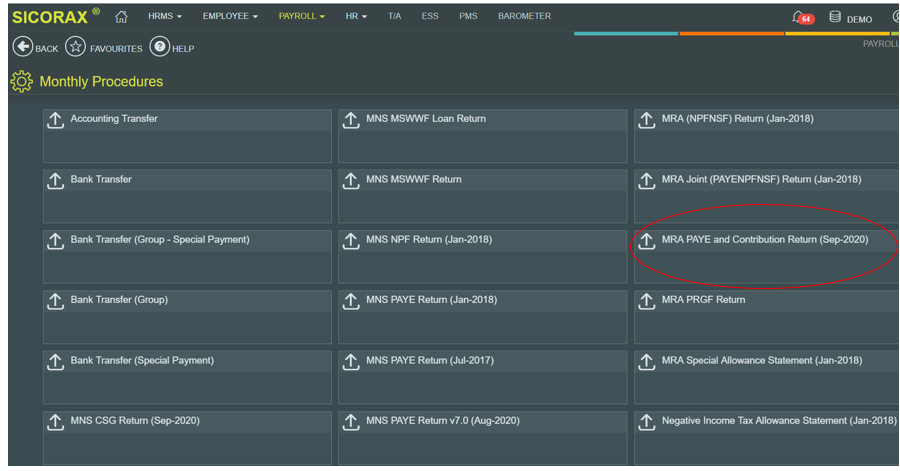Click upload icon for Negative Income Tax Allowance
This screenshot has height=471, width=900.
(x=646, y=422)
